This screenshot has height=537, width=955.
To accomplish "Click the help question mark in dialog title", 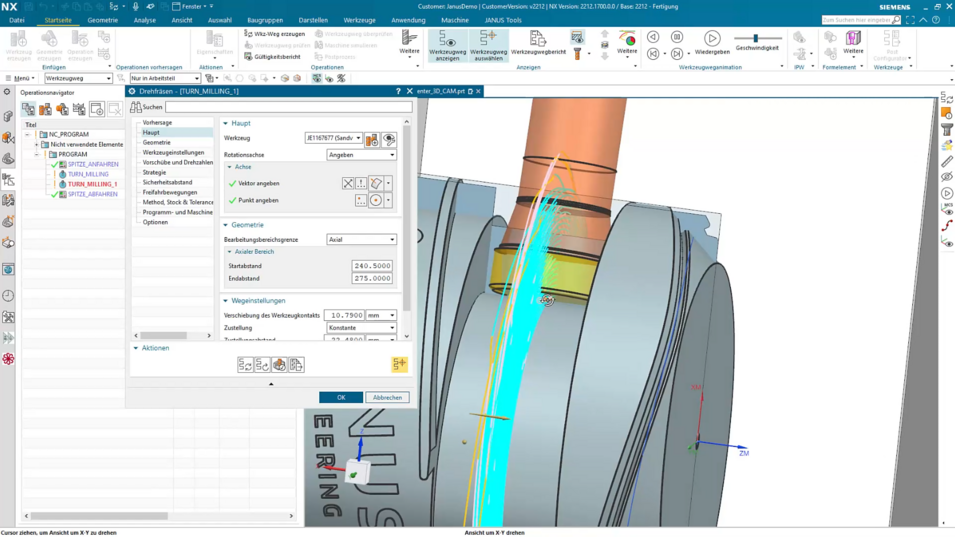I will (x=398, y=91).
